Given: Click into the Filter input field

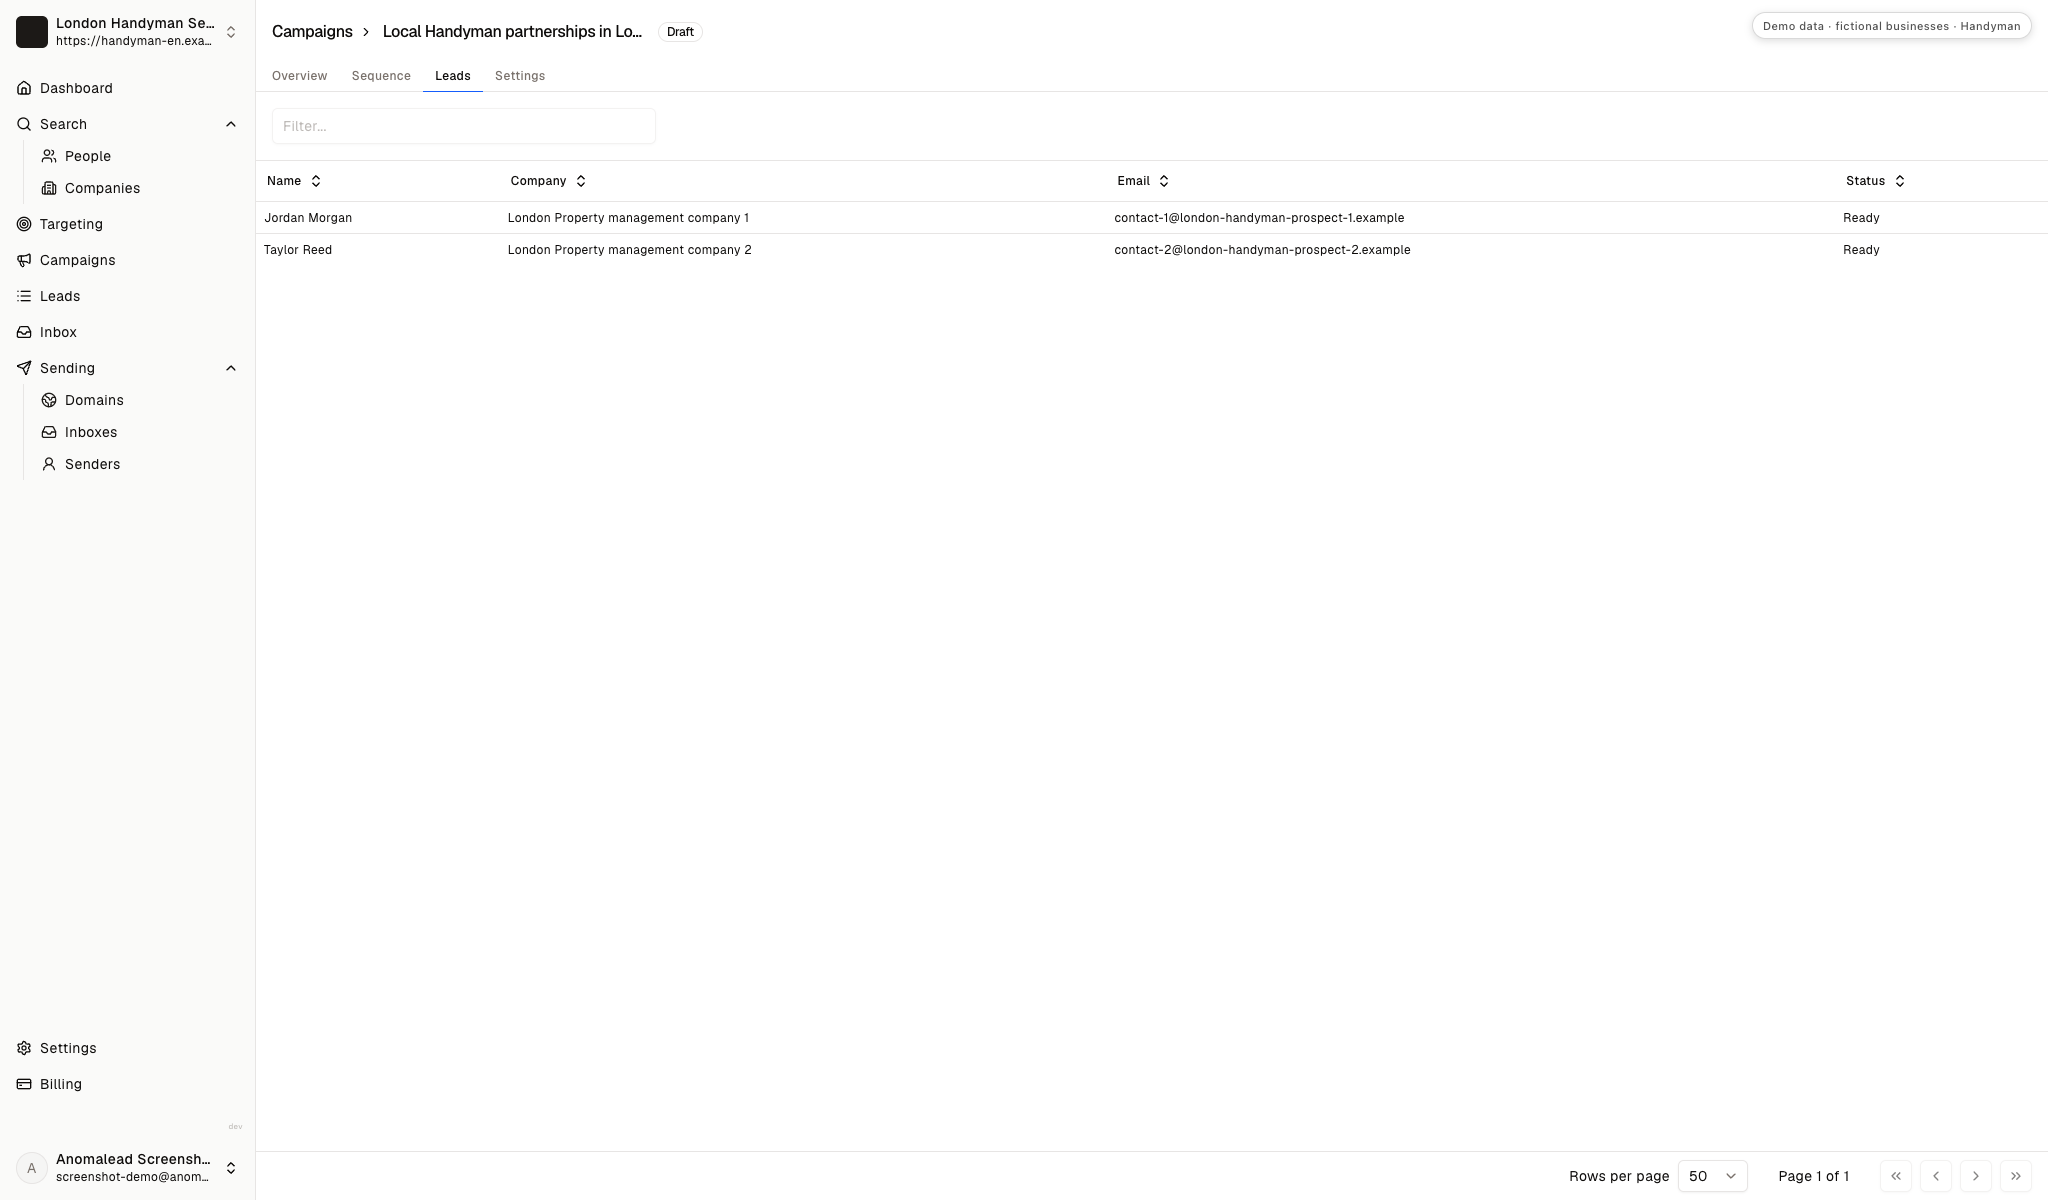Looking at the screenshot, I should (464, 126).
